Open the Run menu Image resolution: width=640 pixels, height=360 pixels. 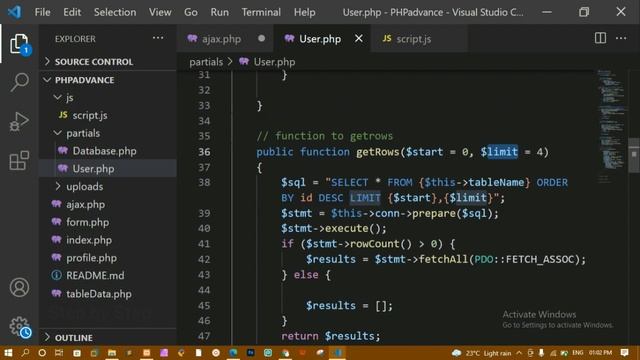pos(220,12)
